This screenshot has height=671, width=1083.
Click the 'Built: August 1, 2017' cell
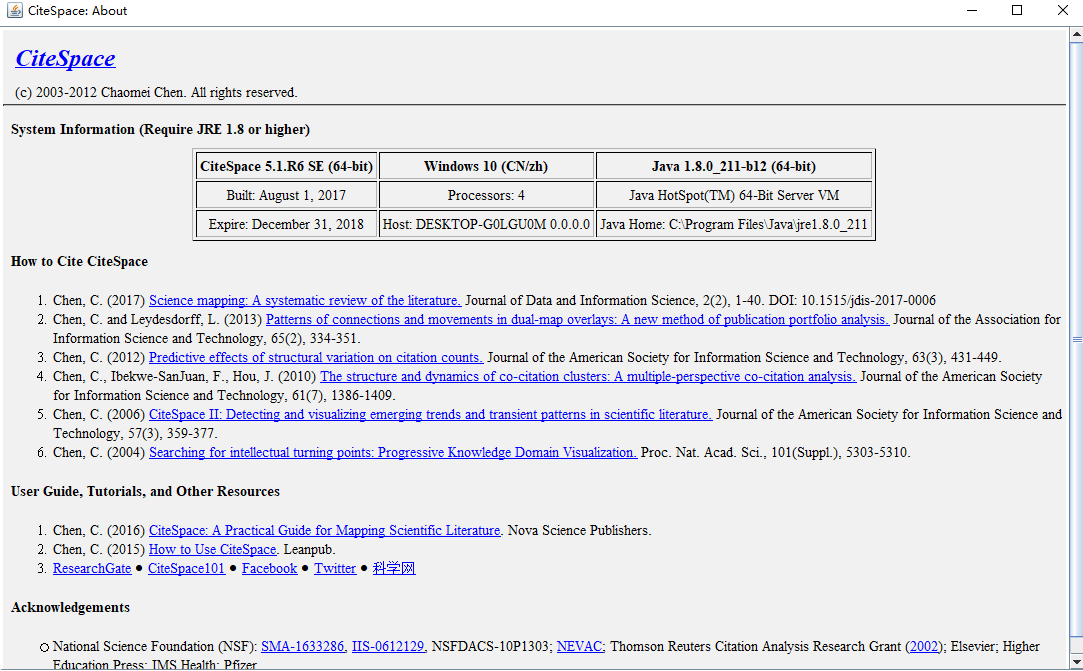[x=286, y=196]
